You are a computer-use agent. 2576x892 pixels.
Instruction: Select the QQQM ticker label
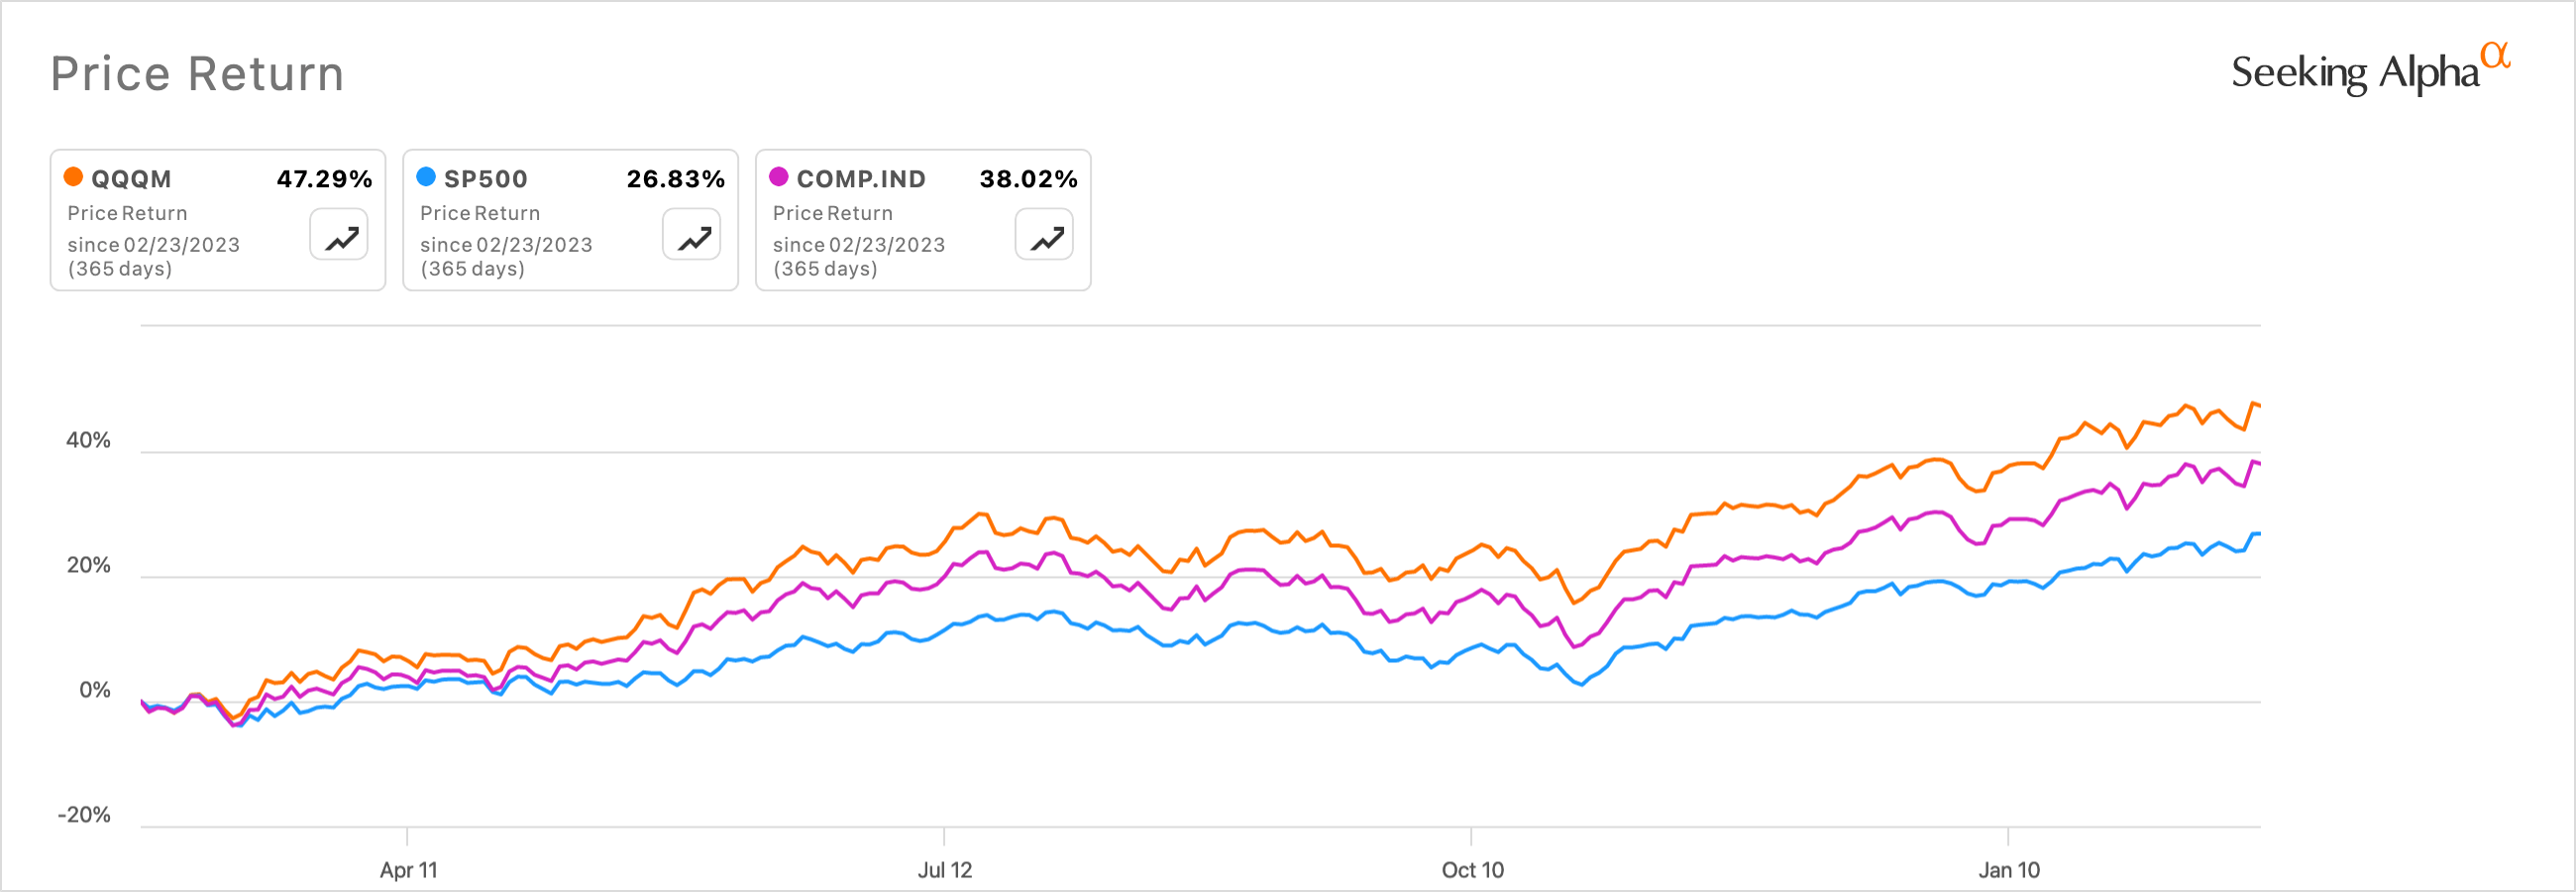coord(131,179)
